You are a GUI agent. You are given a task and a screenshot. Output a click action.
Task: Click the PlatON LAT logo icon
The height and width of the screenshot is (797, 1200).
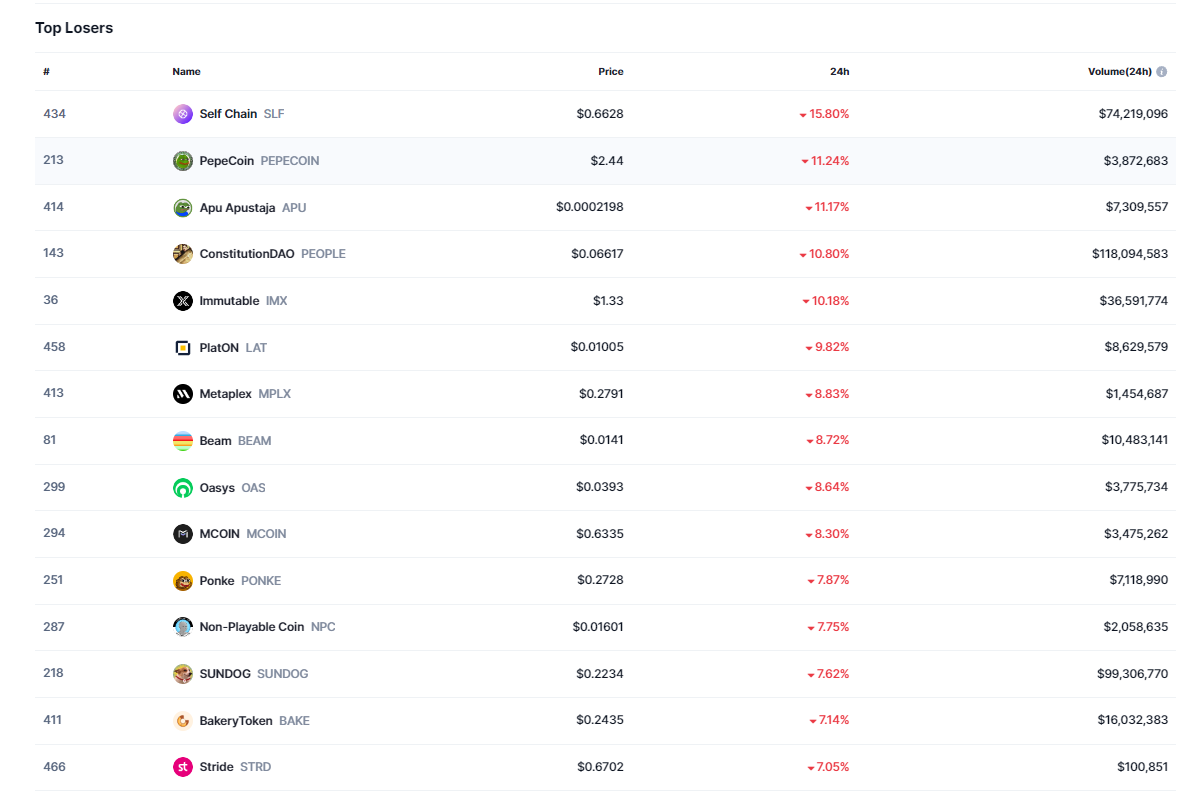tap(182, 348)
